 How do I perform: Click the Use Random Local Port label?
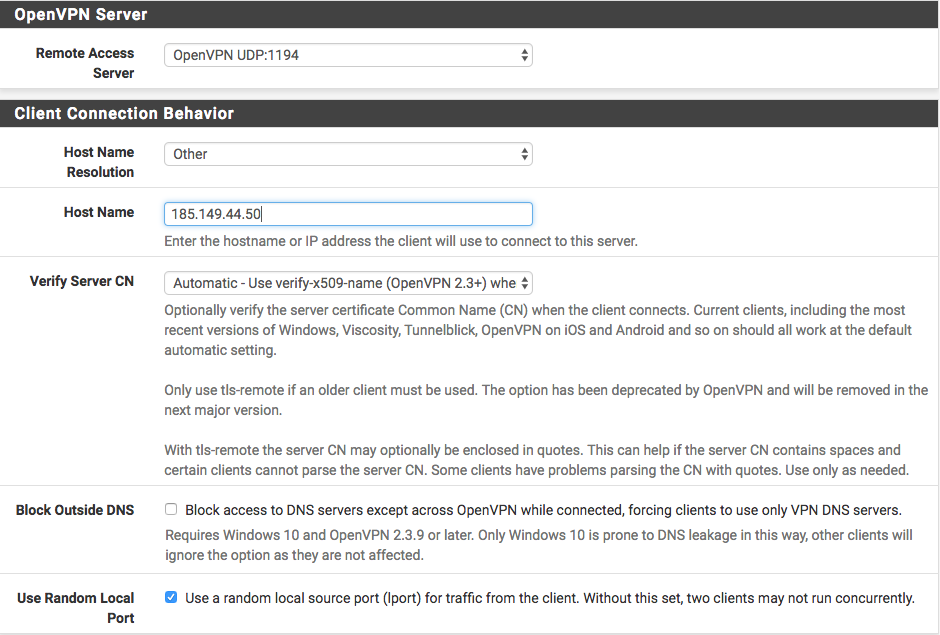coord(76,608)
